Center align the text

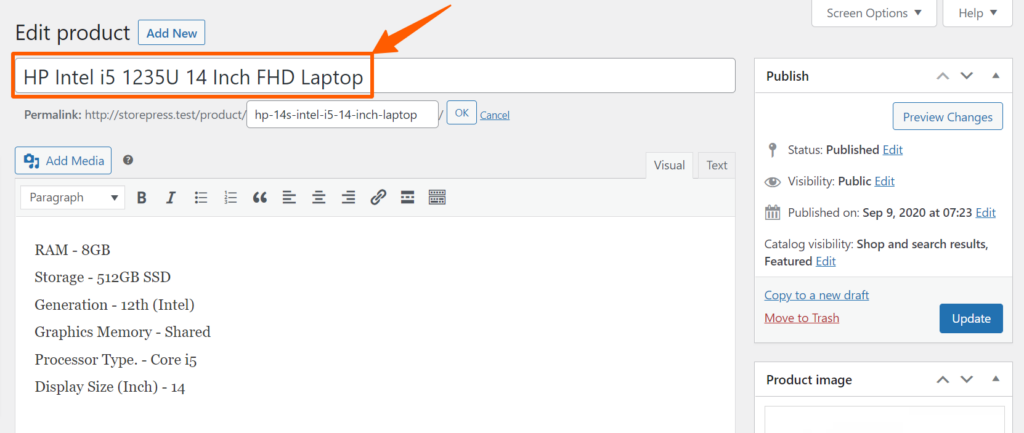[319, 198]
